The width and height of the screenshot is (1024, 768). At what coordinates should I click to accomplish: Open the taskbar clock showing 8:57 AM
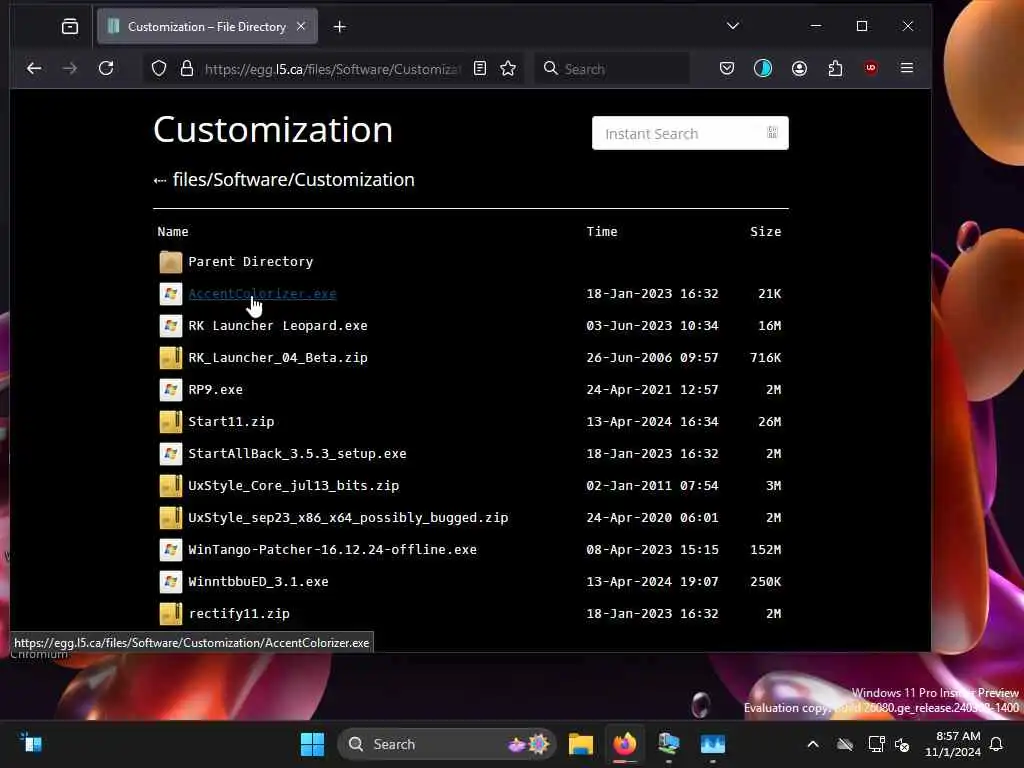point(953,744)
